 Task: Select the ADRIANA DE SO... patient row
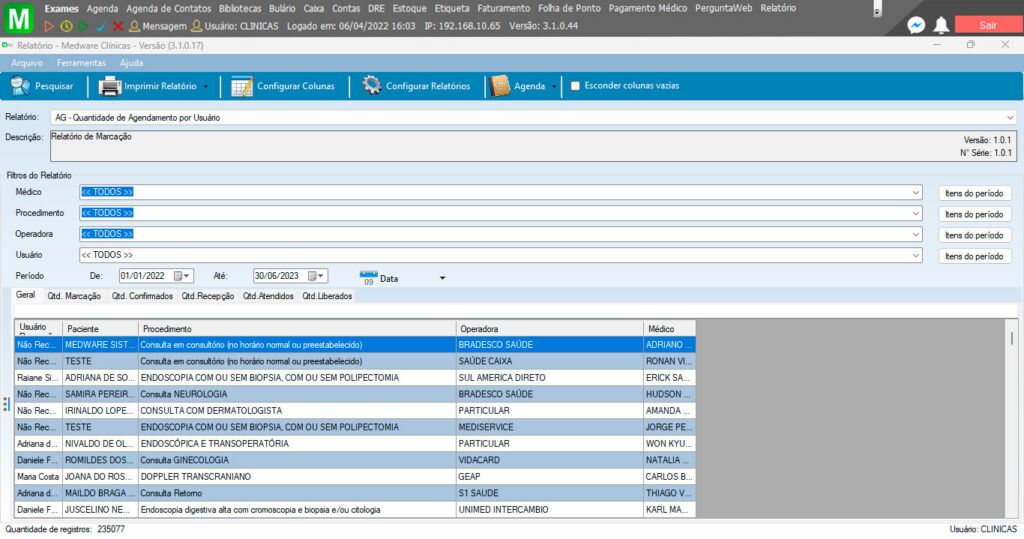[100, 378]
